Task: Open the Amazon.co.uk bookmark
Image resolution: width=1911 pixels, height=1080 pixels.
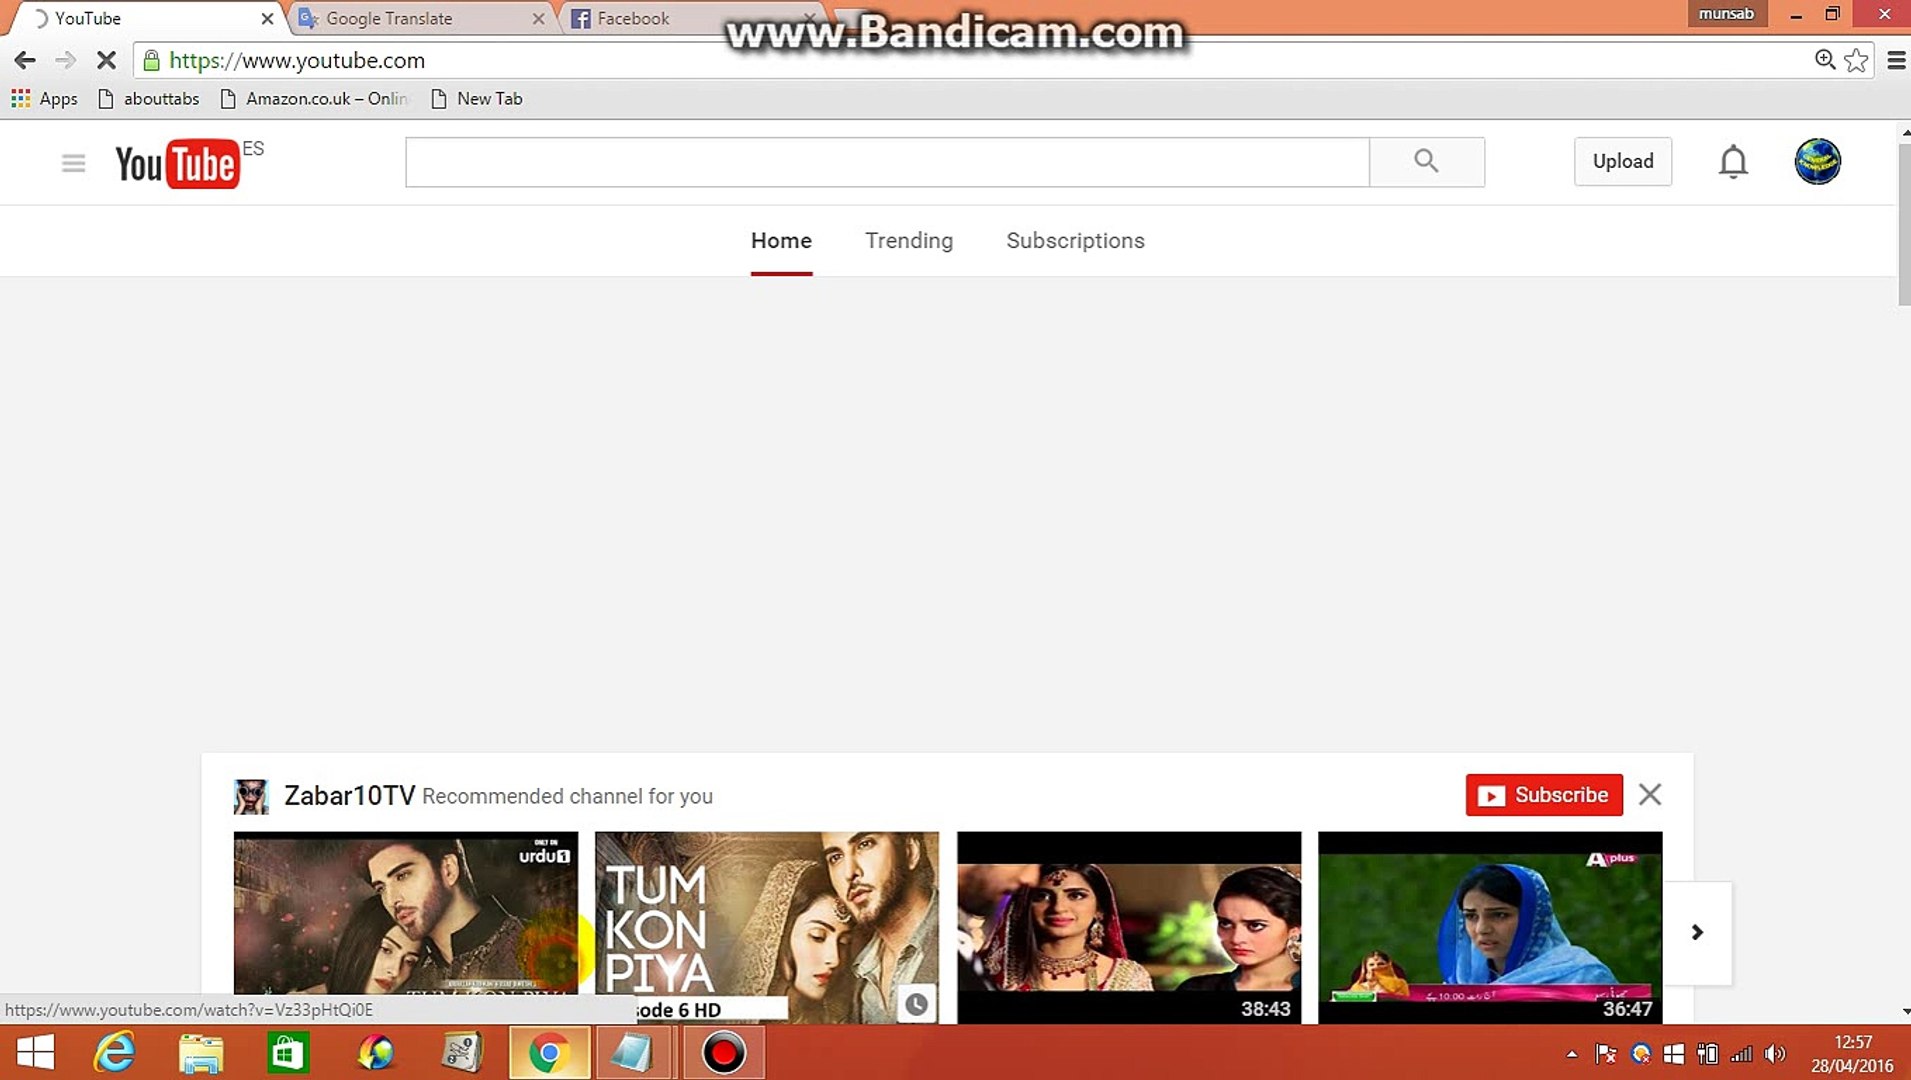Action: [x=314, y=99]
